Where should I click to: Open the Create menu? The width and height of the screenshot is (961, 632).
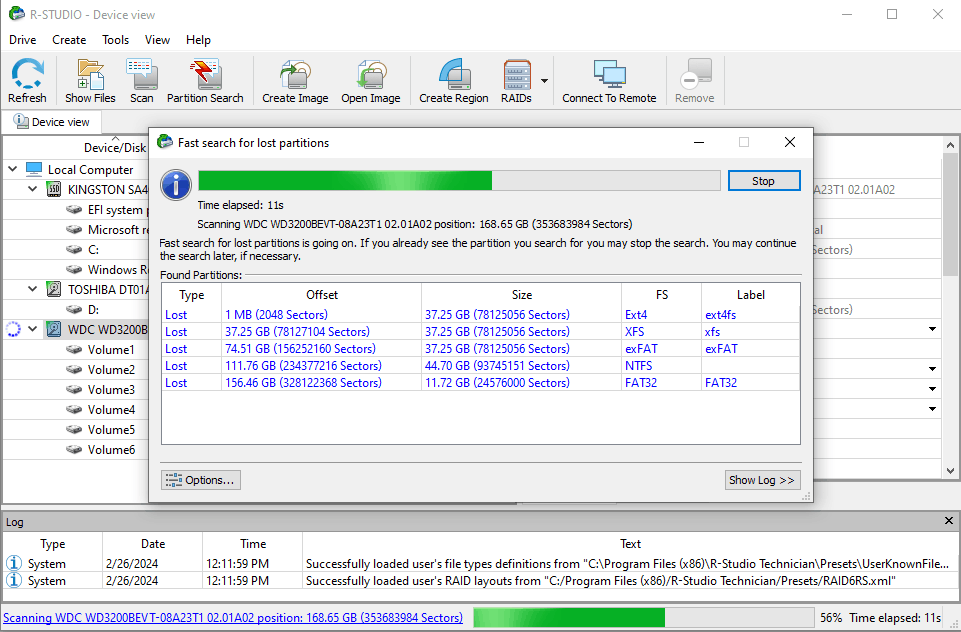(69, 40)
